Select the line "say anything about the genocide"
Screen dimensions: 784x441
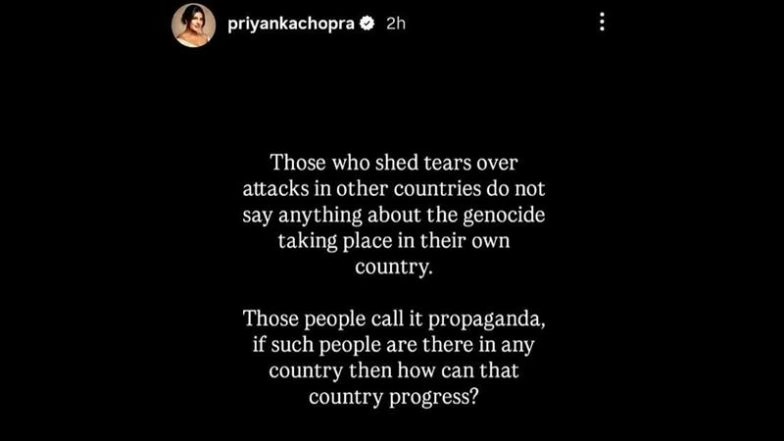(394, 216)
